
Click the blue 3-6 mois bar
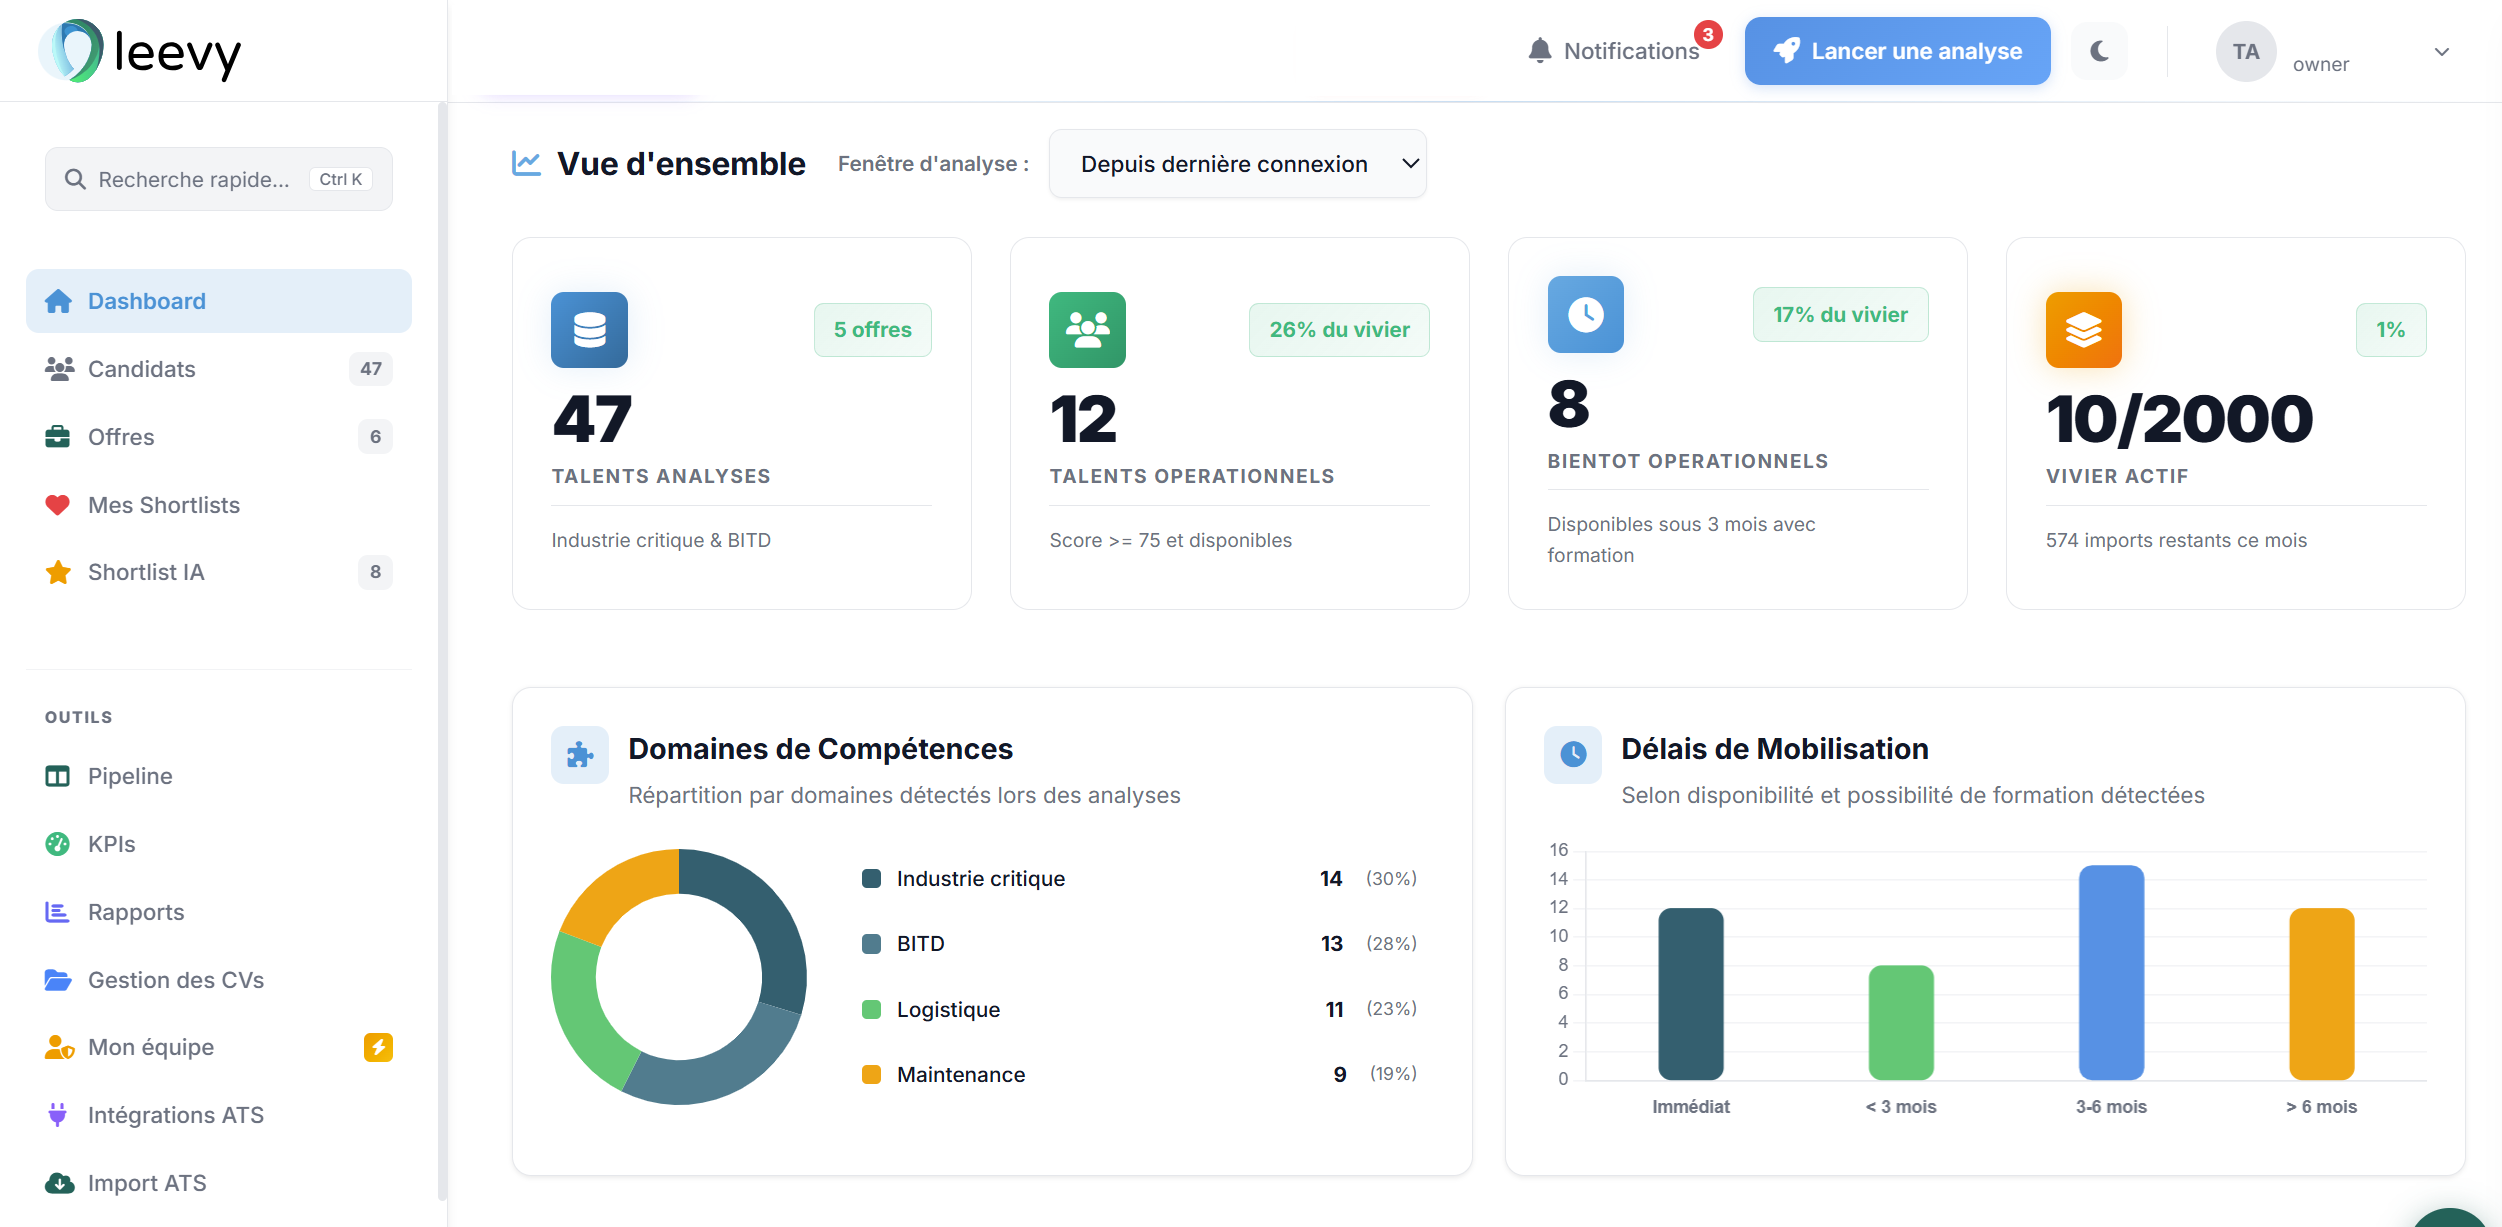(x=2111, y=971)
